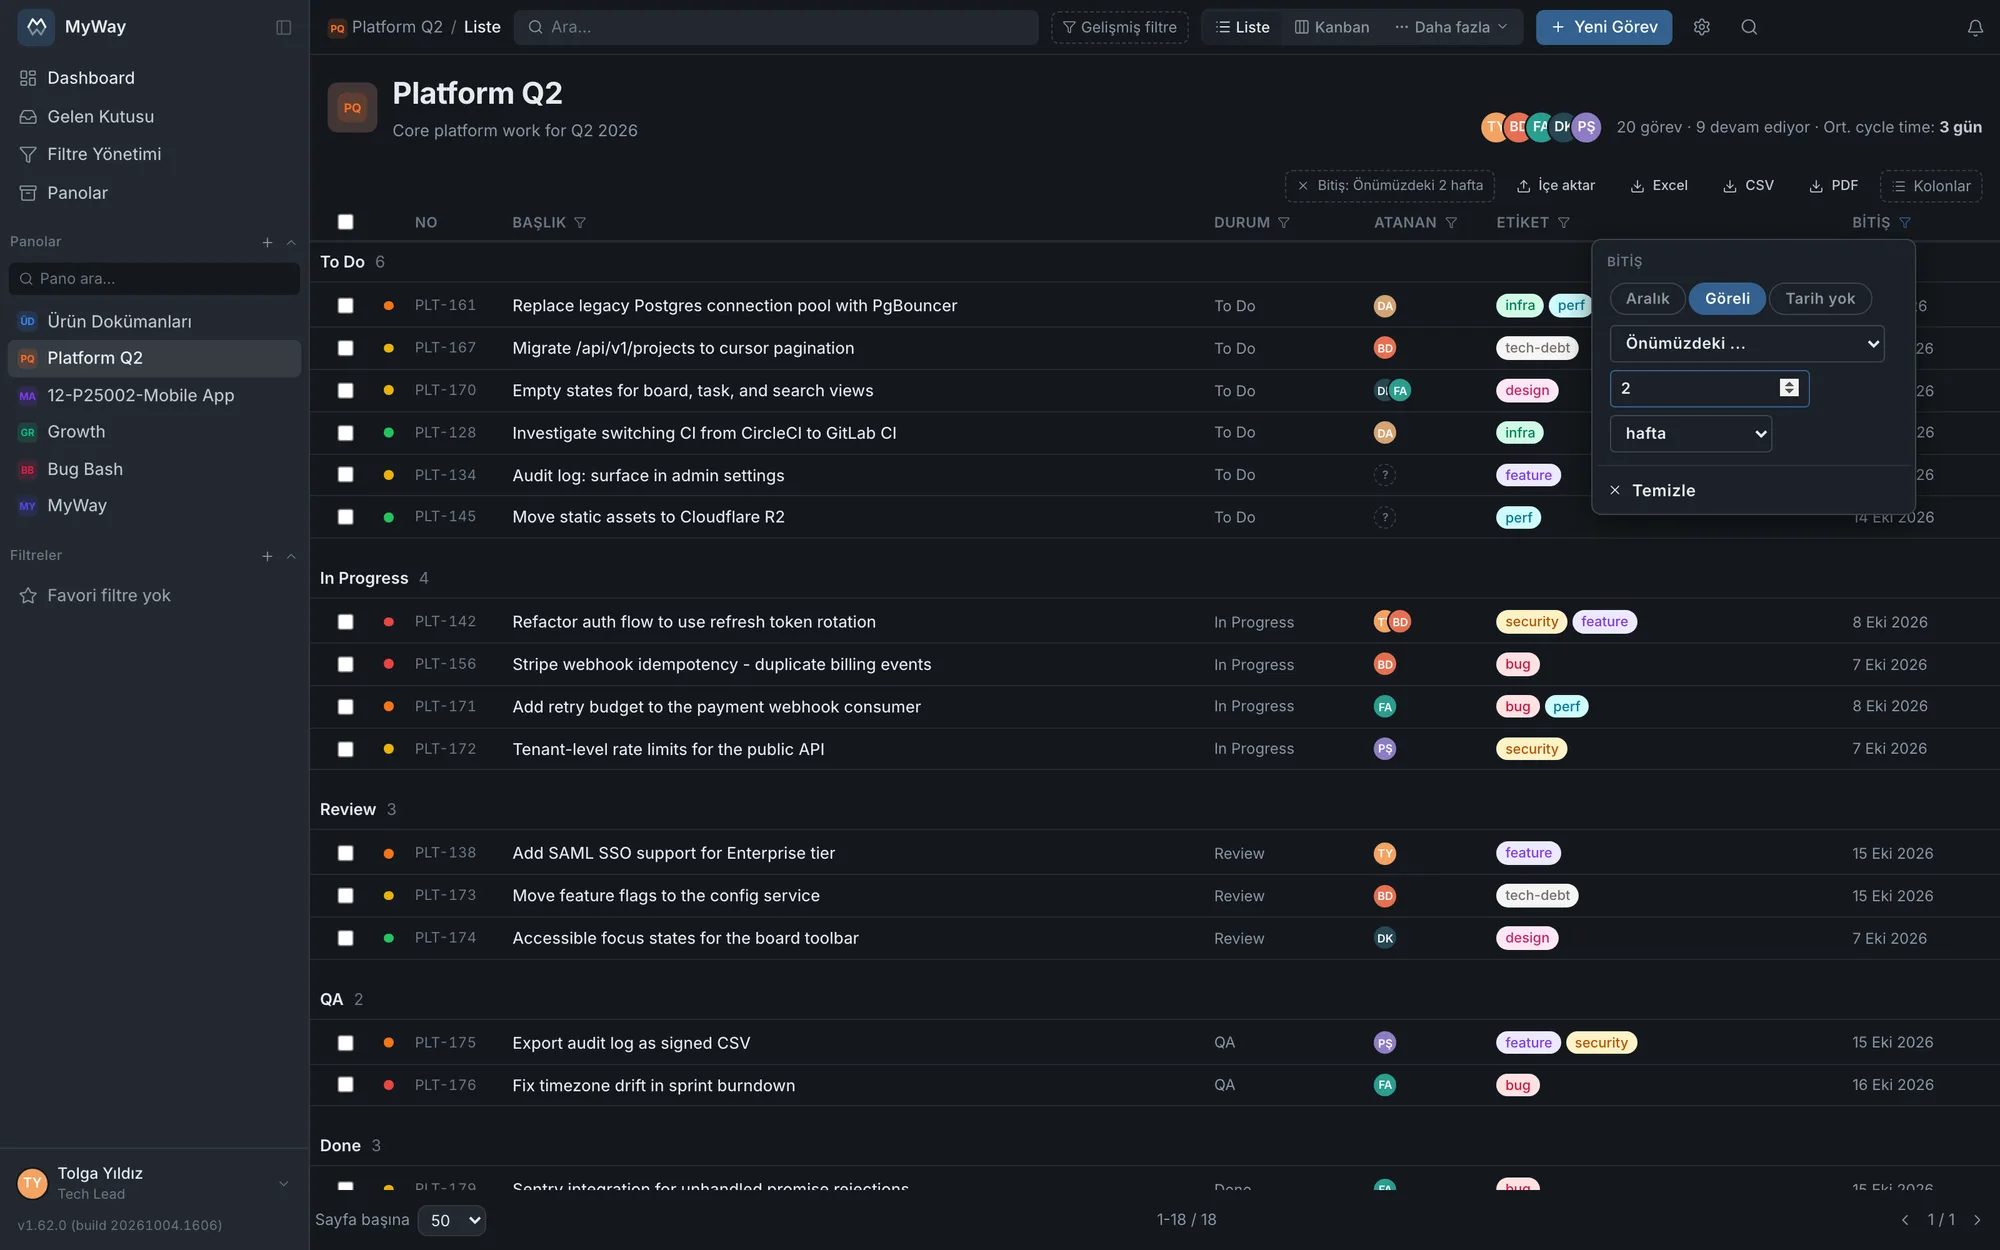The height and width of the screenshot is (1250, 2000).
Task: Open the settings gear icon
Action: 1702,27
